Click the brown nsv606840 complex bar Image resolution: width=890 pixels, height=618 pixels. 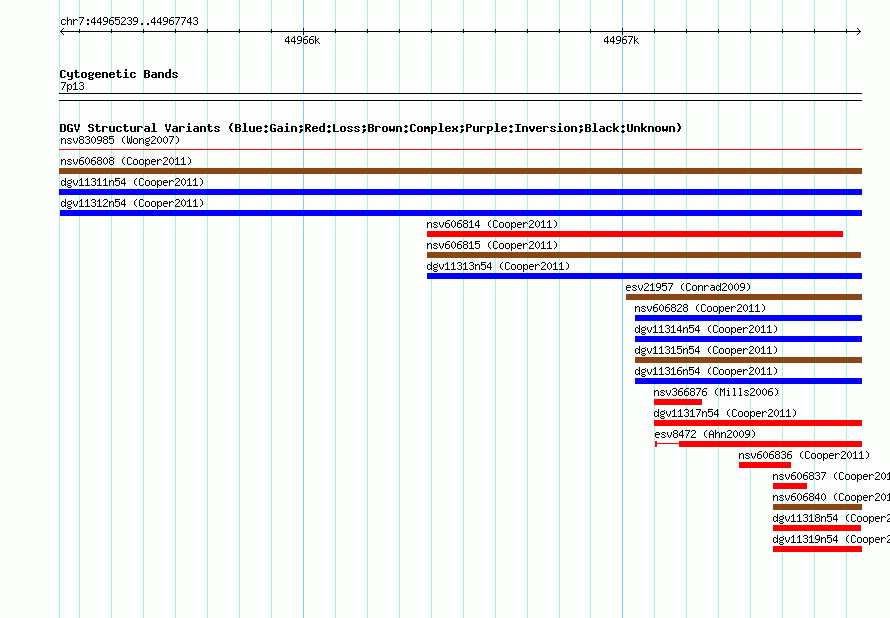817,507
